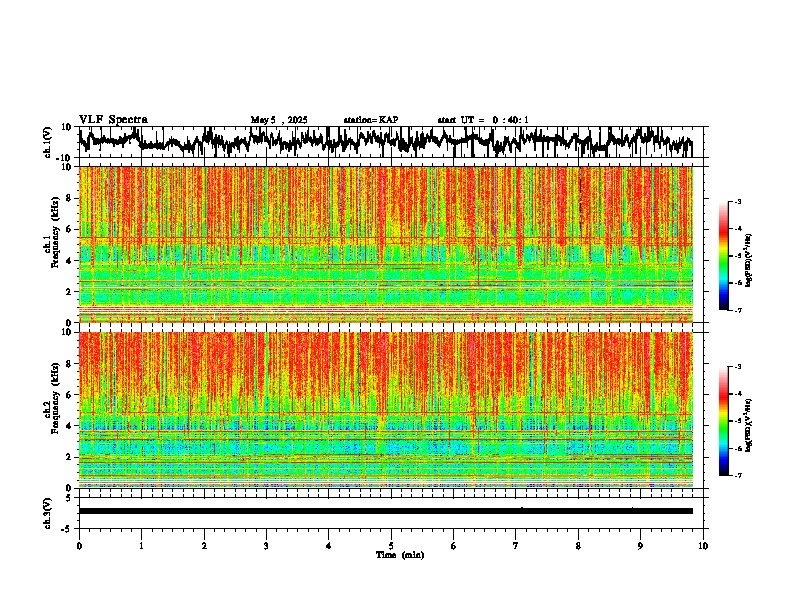Click the time axis tick label "3"
This screenshot has height=612, width=792.
[266, 546]
